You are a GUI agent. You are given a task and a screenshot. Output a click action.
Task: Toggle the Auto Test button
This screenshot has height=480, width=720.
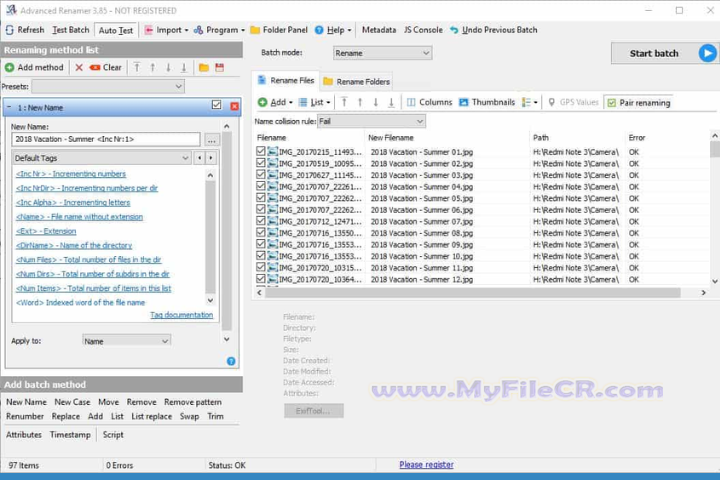[x=116, y=30]
